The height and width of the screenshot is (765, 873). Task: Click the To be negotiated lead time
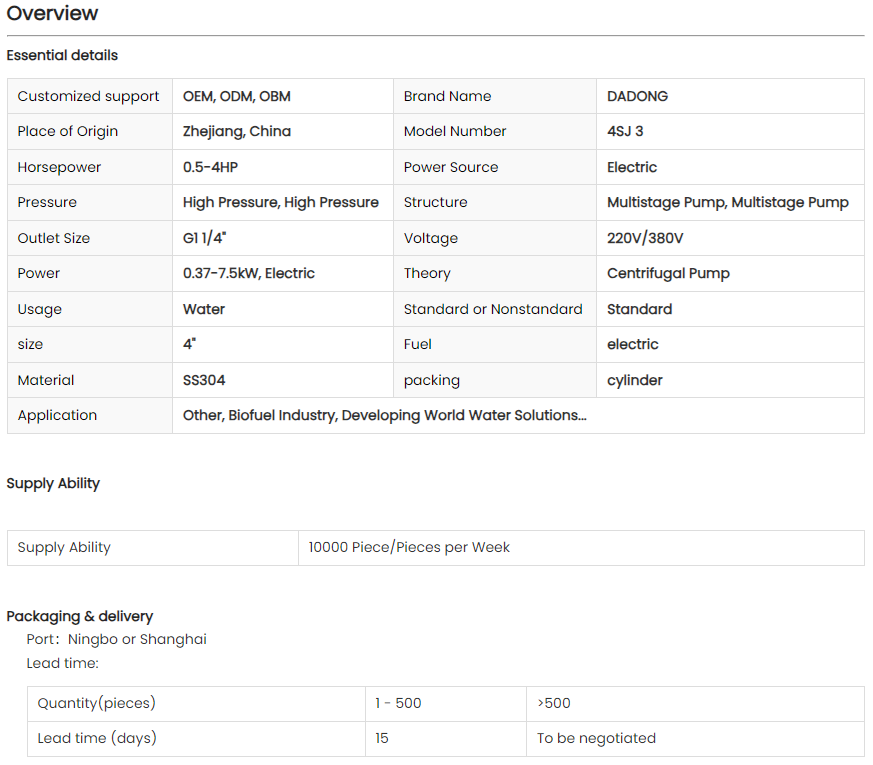pos(596,738)
